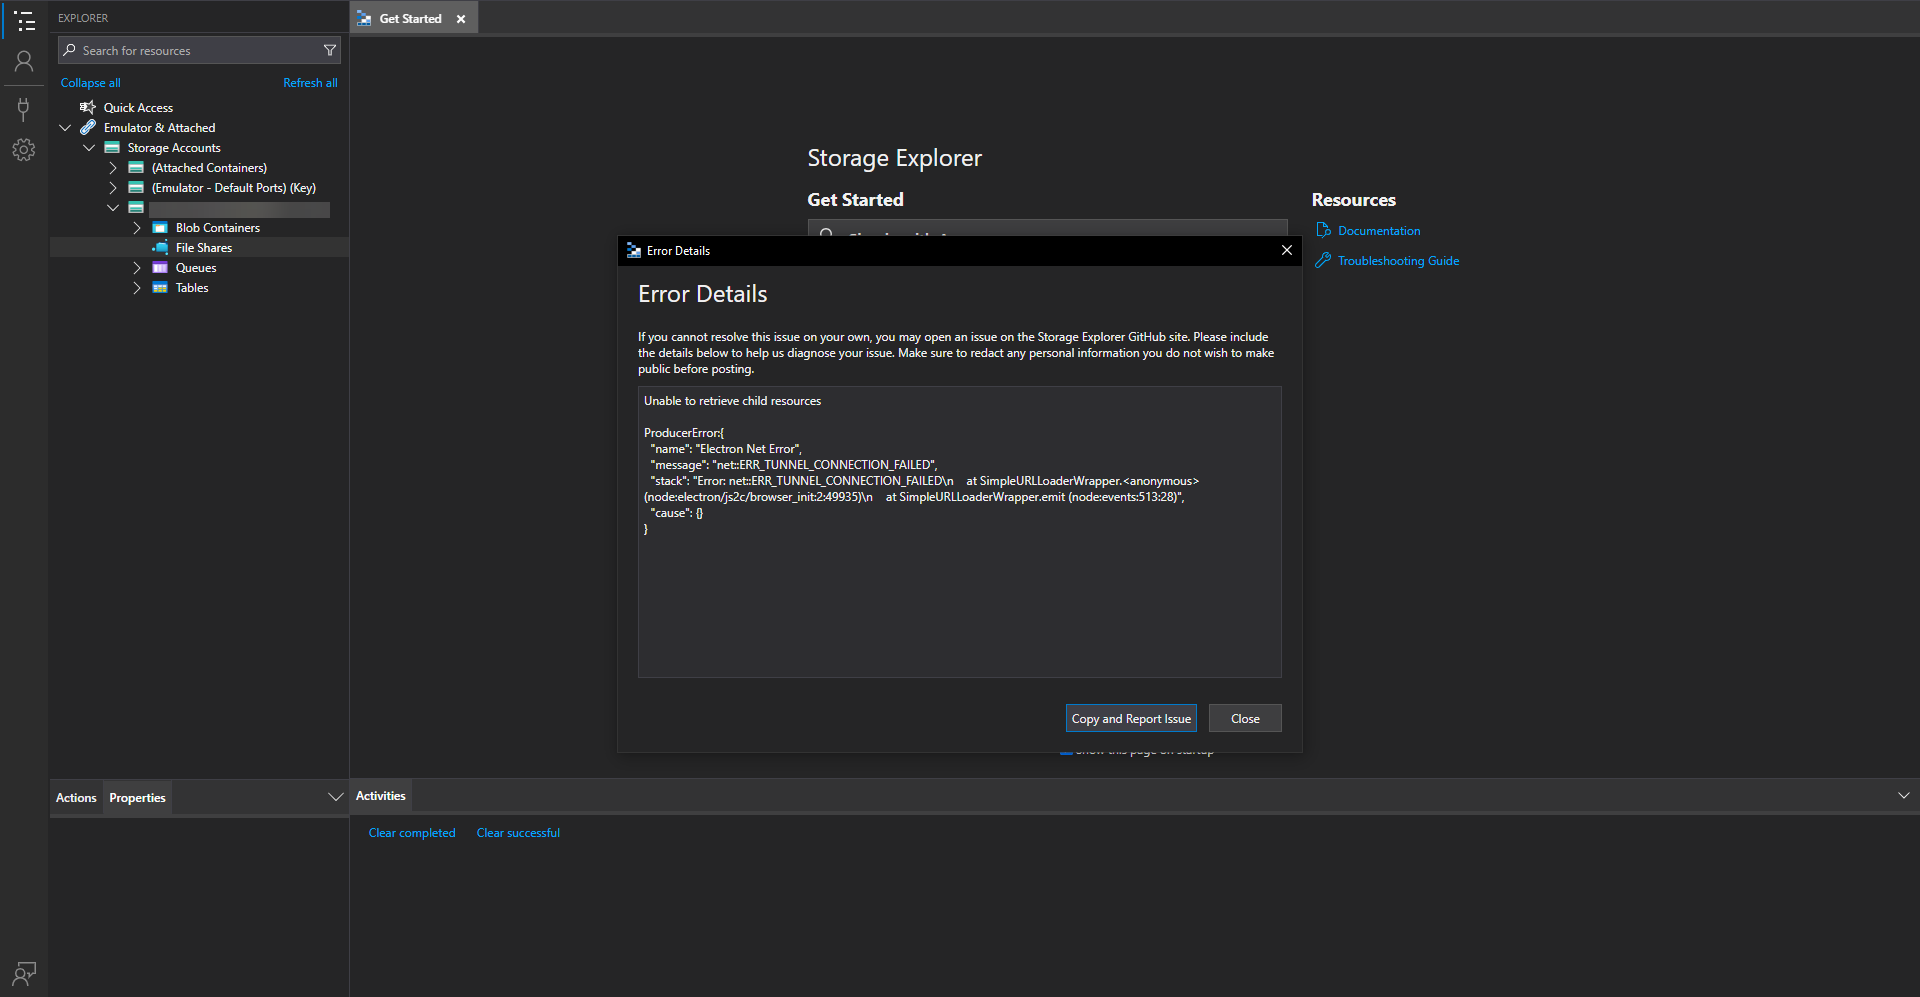Open Account Management from the left sidebar
Viewport: 1920px width, 997px height.
click(x=24, y=62)
